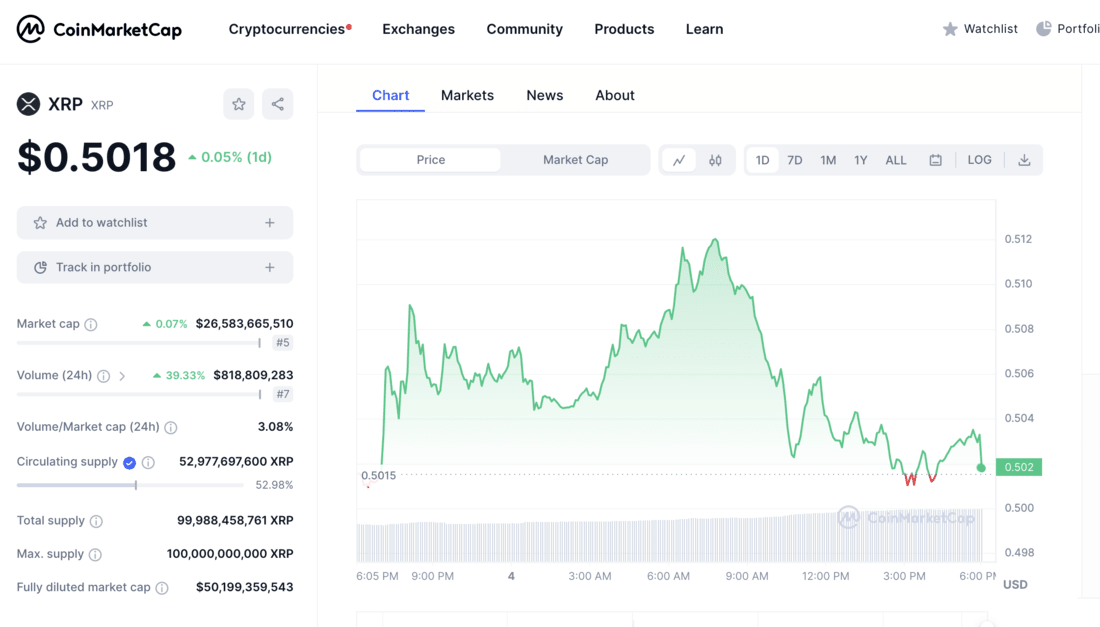Click Track in portfolio button
Screen dimensions: 1100x627
(x=155, y=267)
